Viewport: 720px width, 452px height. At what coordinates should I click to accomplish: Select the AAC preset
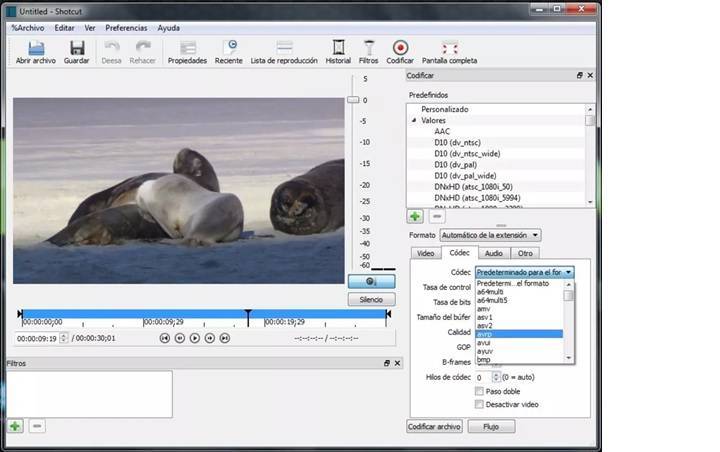tap(442, 131)
